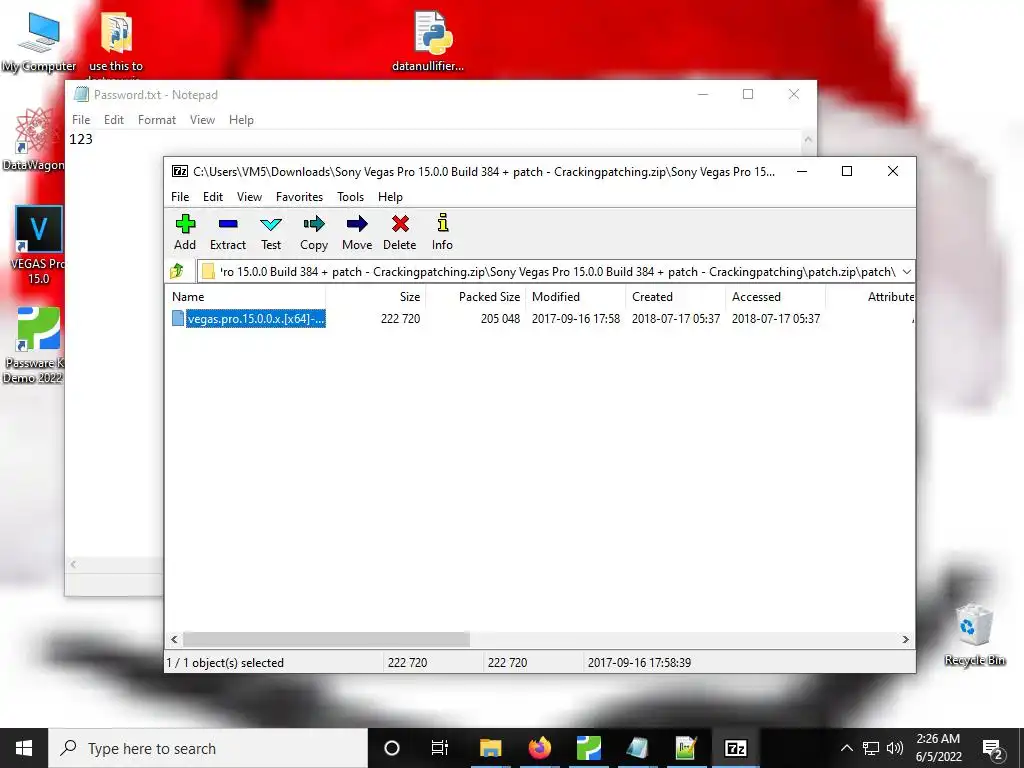The image size is (1024, 768).
Task: Close the Password.txt Notepad window
Action: point(793,94)
